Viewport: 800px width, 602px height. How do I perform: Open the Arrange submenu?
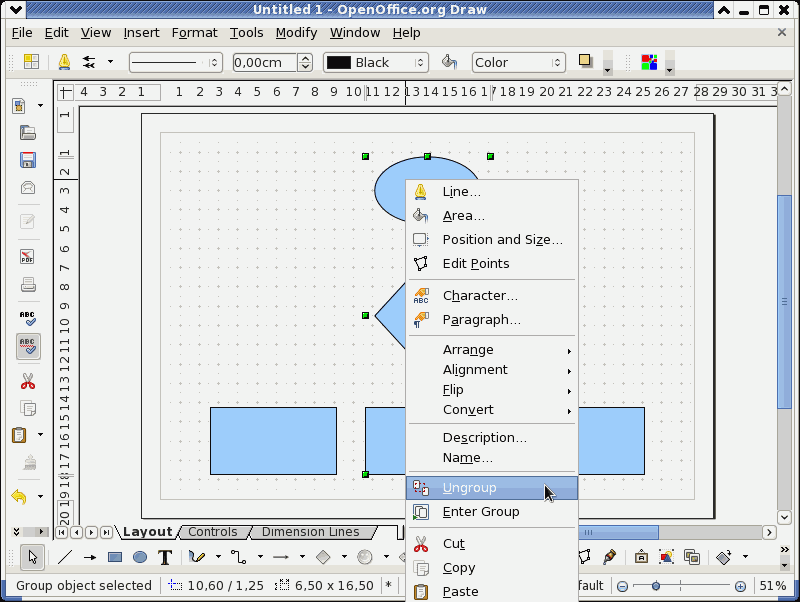[x=492, y=350]
